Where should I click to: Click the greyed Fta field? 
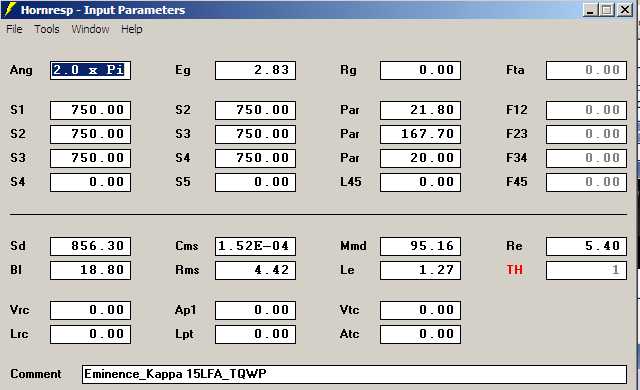(586, 70)
